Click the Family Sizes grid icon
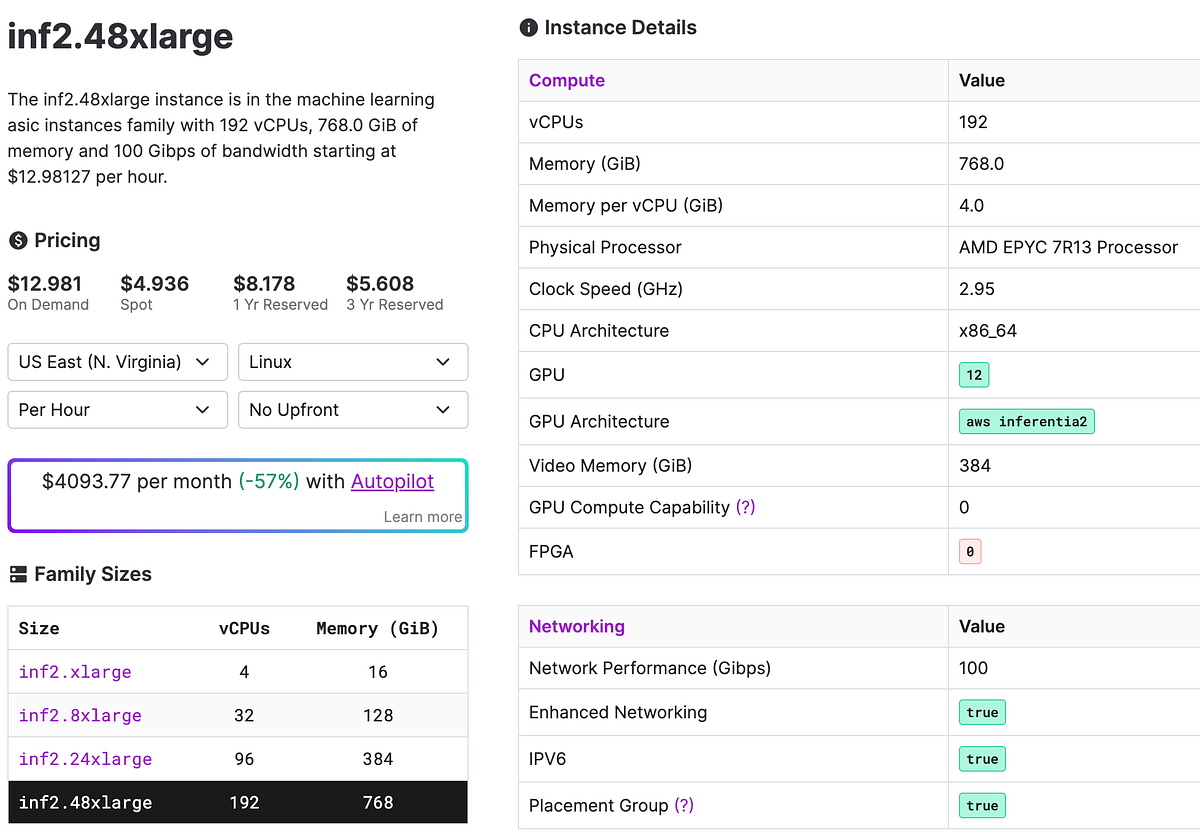Image resolution: width=1200 pixels, height=833 pixels. (18, 573)
